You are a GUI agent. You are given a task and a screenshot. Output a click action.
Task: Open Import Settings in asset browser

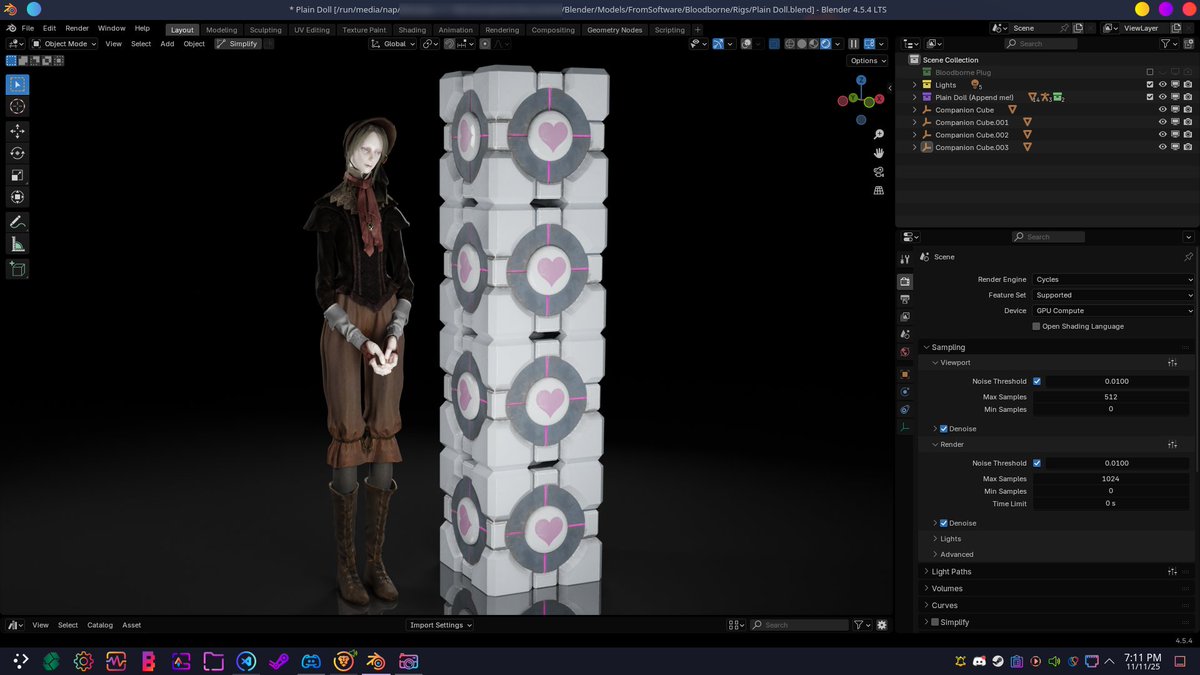(x=440, y=625)
